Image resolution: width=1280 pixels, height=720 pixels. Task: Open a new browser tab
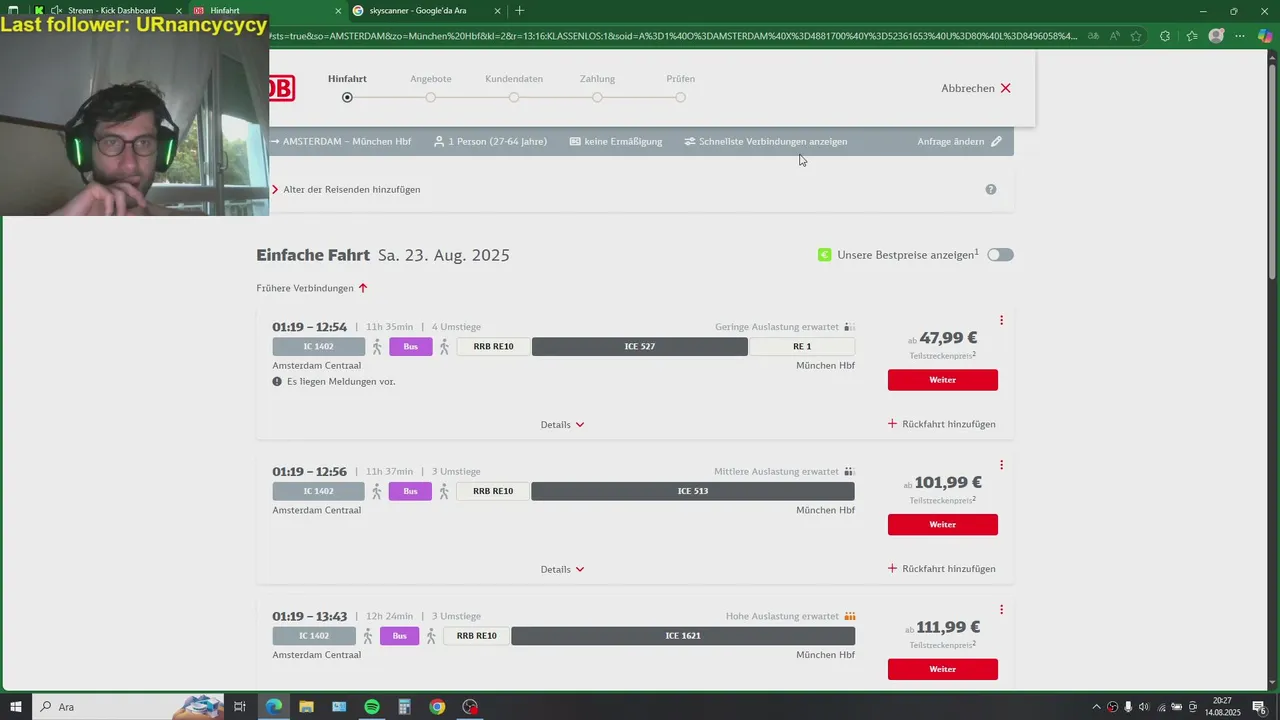tap(519, 11)
